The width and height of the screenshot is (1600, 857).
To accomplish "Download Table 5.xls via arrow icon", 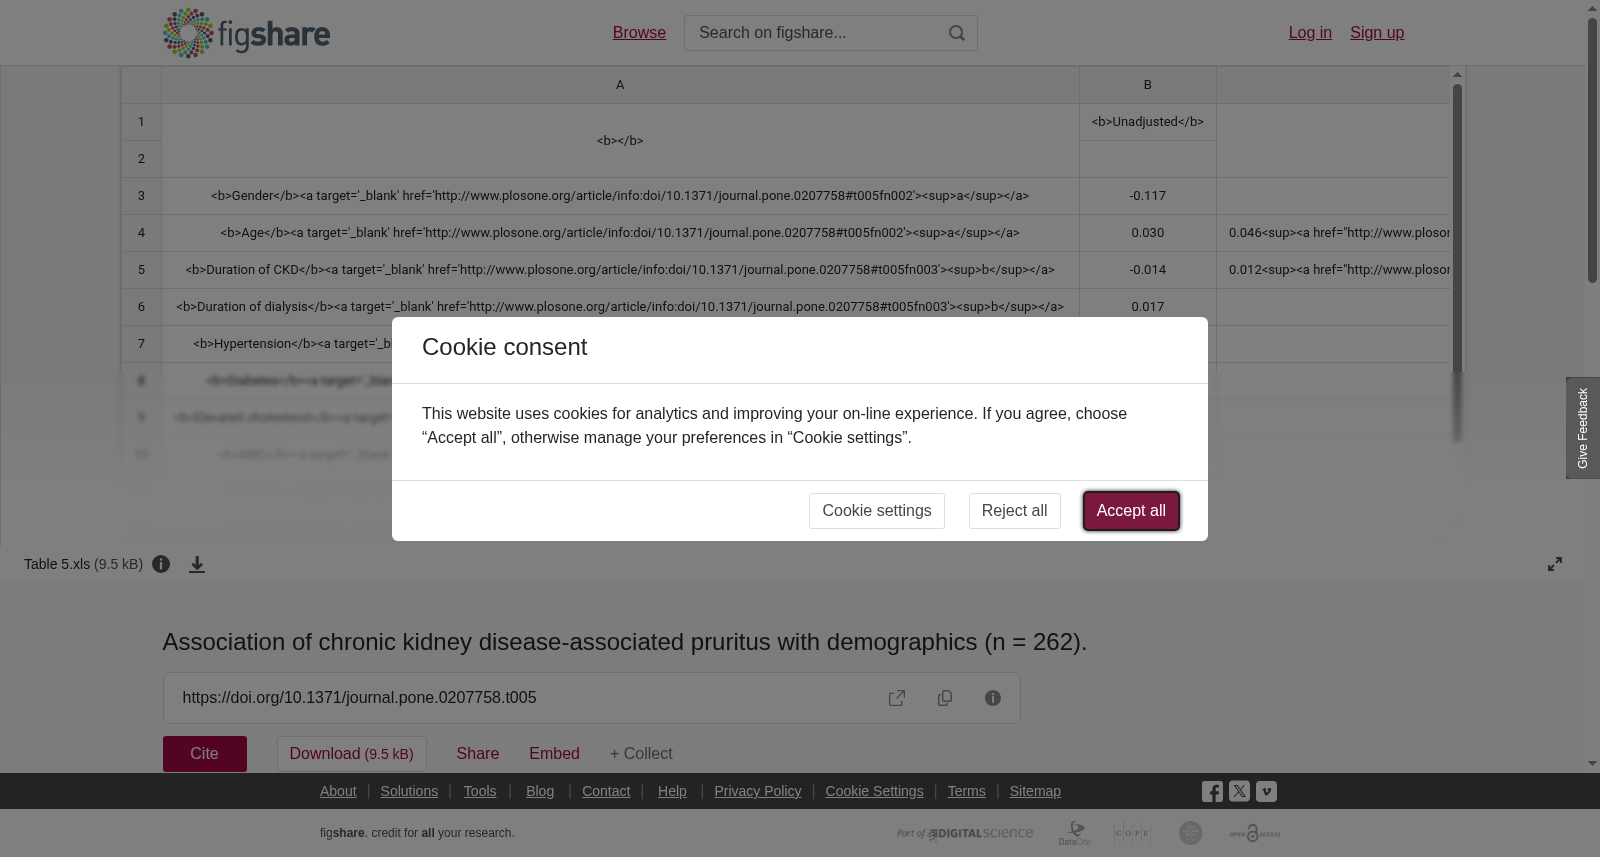I will click(197, 564).
